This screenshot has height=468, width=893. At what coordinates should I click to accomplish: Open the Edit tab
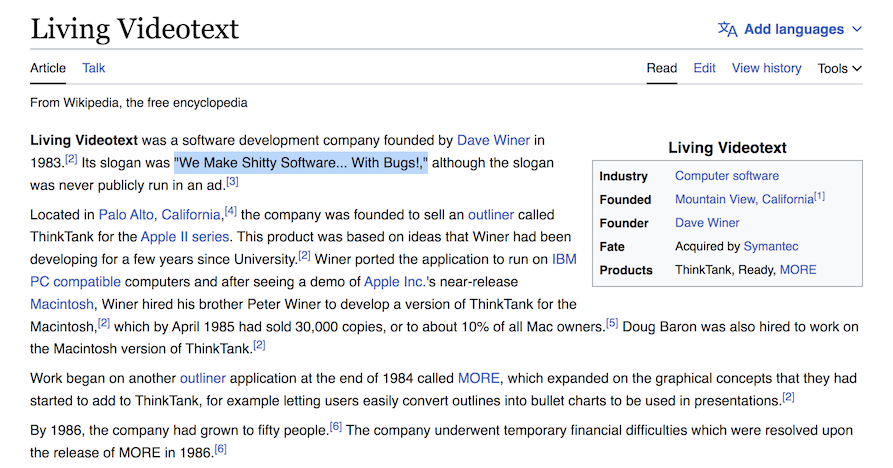pyautogui.click(x=704, y=68)
